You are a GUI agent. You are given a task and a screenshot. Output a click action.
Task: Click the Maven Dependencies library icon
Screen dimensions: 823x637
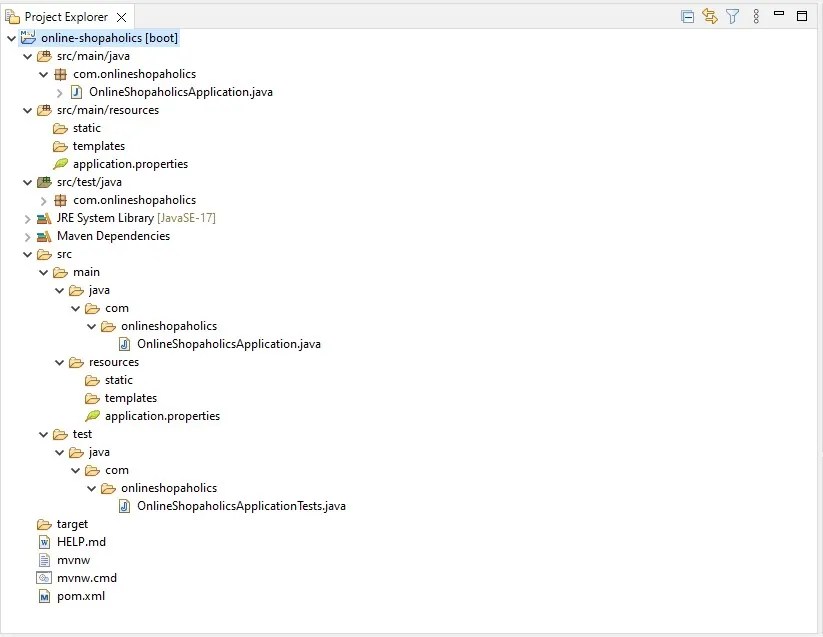tap(43, 236)
